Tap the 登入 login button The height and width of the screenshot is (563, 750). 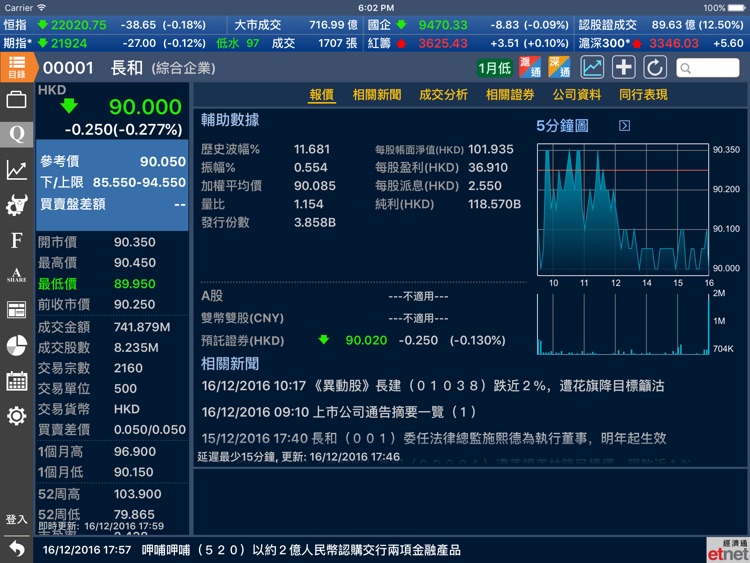click(x=16, y=519)
